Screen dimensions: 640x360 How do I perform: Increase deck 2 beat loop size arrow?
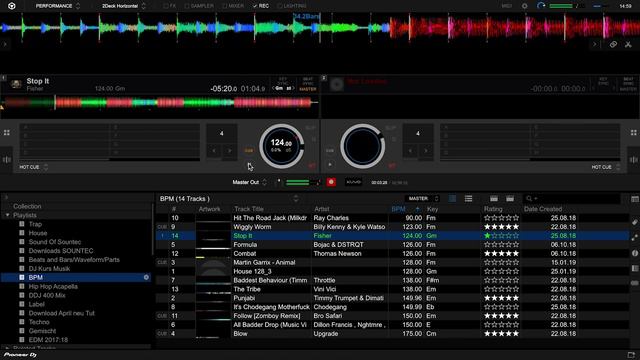coord(426,151)
